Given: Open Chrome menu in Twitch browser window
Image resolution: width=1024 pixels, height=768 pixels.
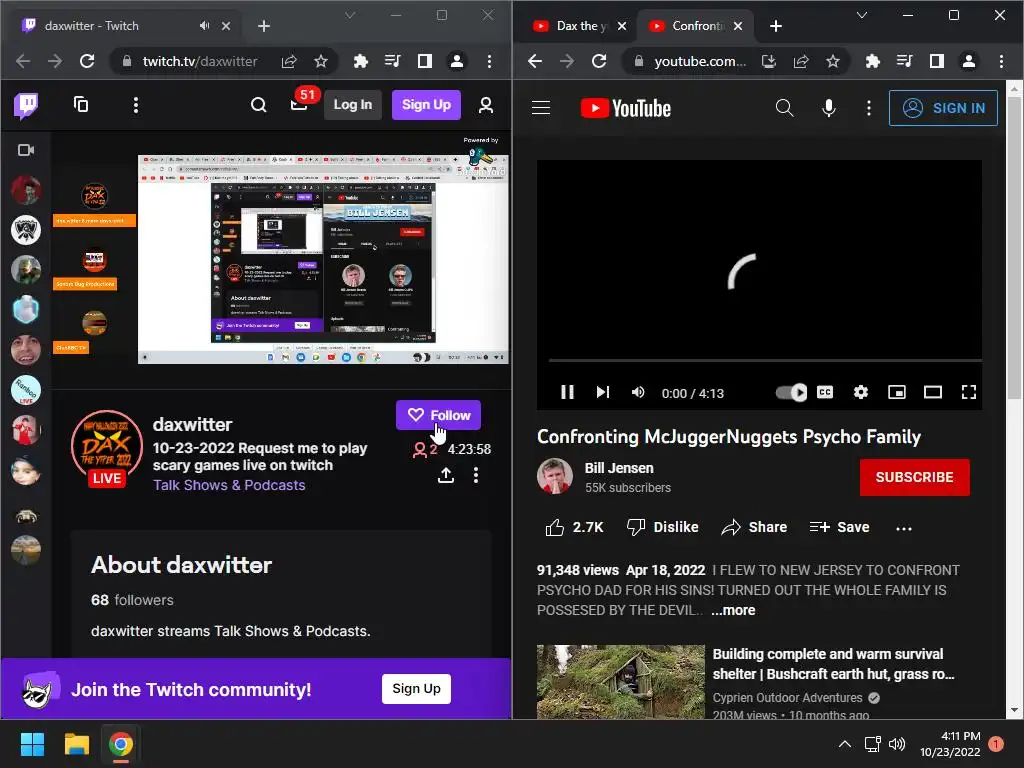Looking at the screenshot, I should 489,61.
